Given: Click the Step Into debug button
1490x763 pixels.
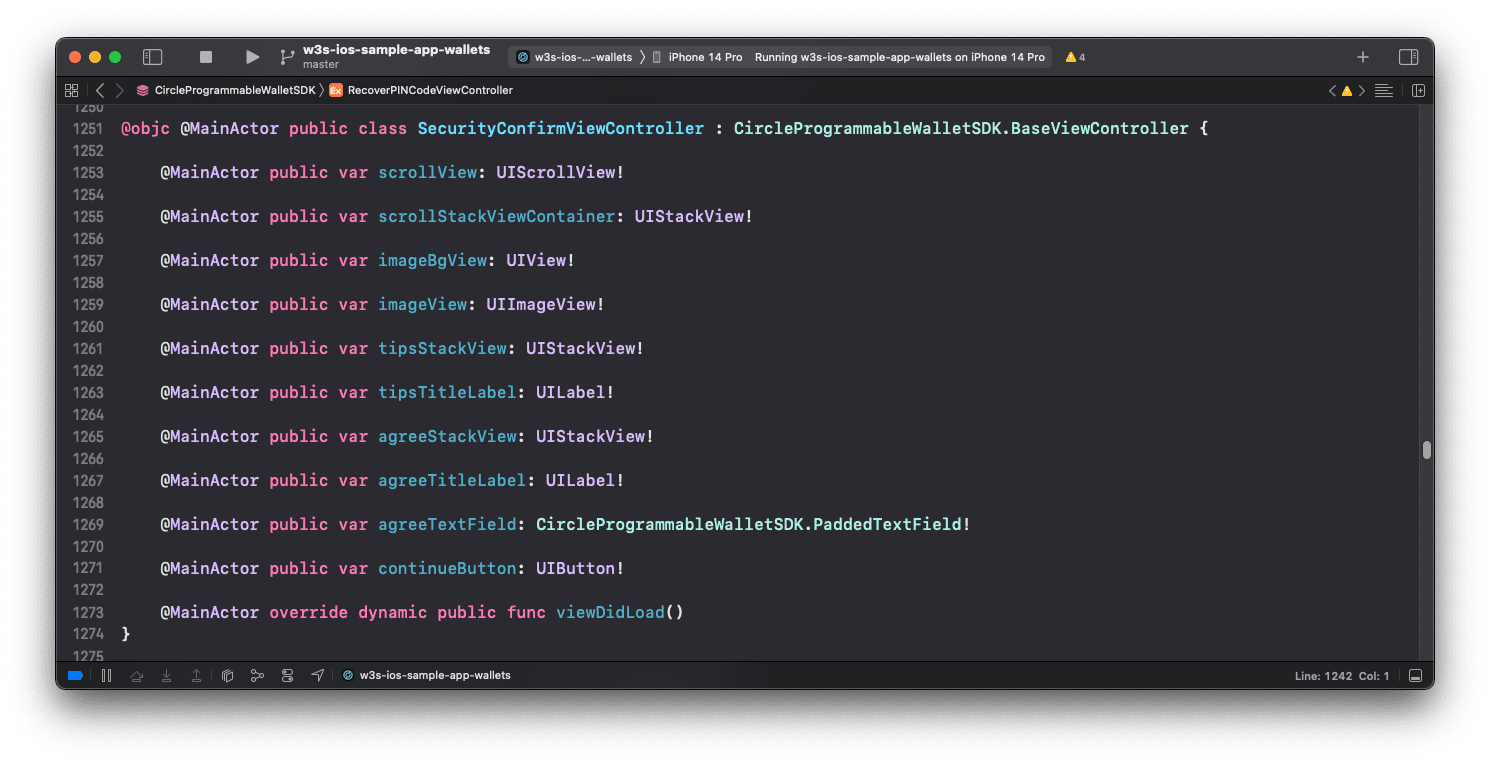Looking at the screenshot, I should coord(167,676).
